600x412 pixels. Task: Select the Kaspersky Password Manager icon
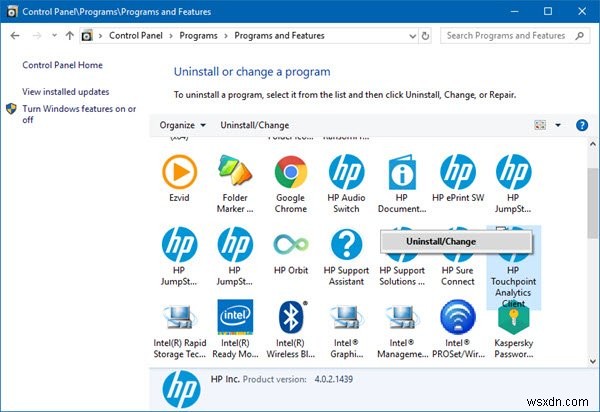[513, 317]
